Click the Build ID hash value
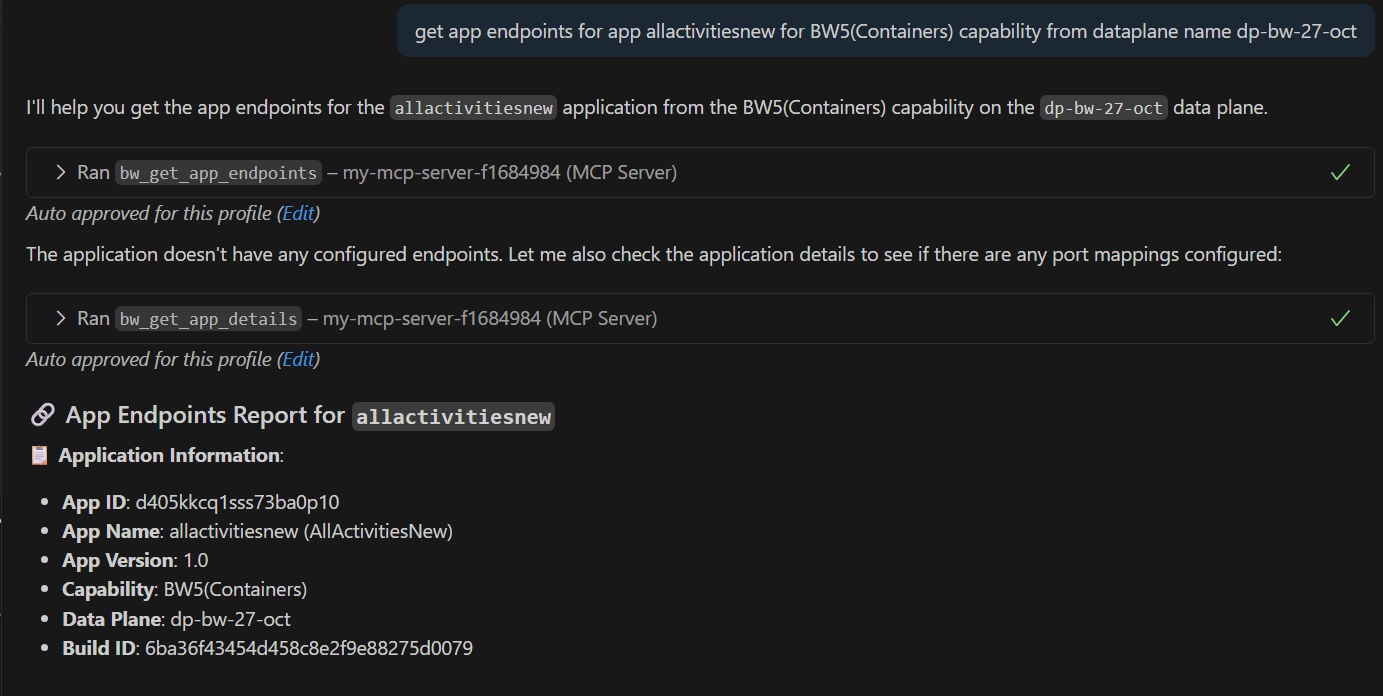1383x696 pixels. [x=308, y=648]
